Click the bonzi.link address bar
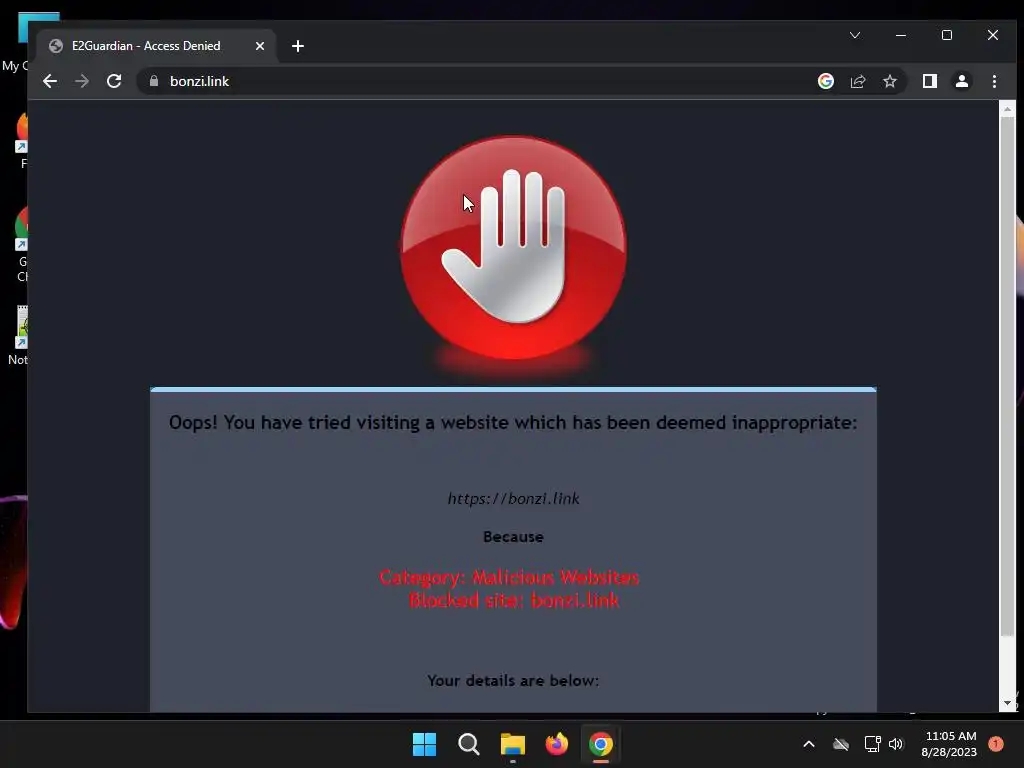 pyautogui.click(x=483, y=81)
